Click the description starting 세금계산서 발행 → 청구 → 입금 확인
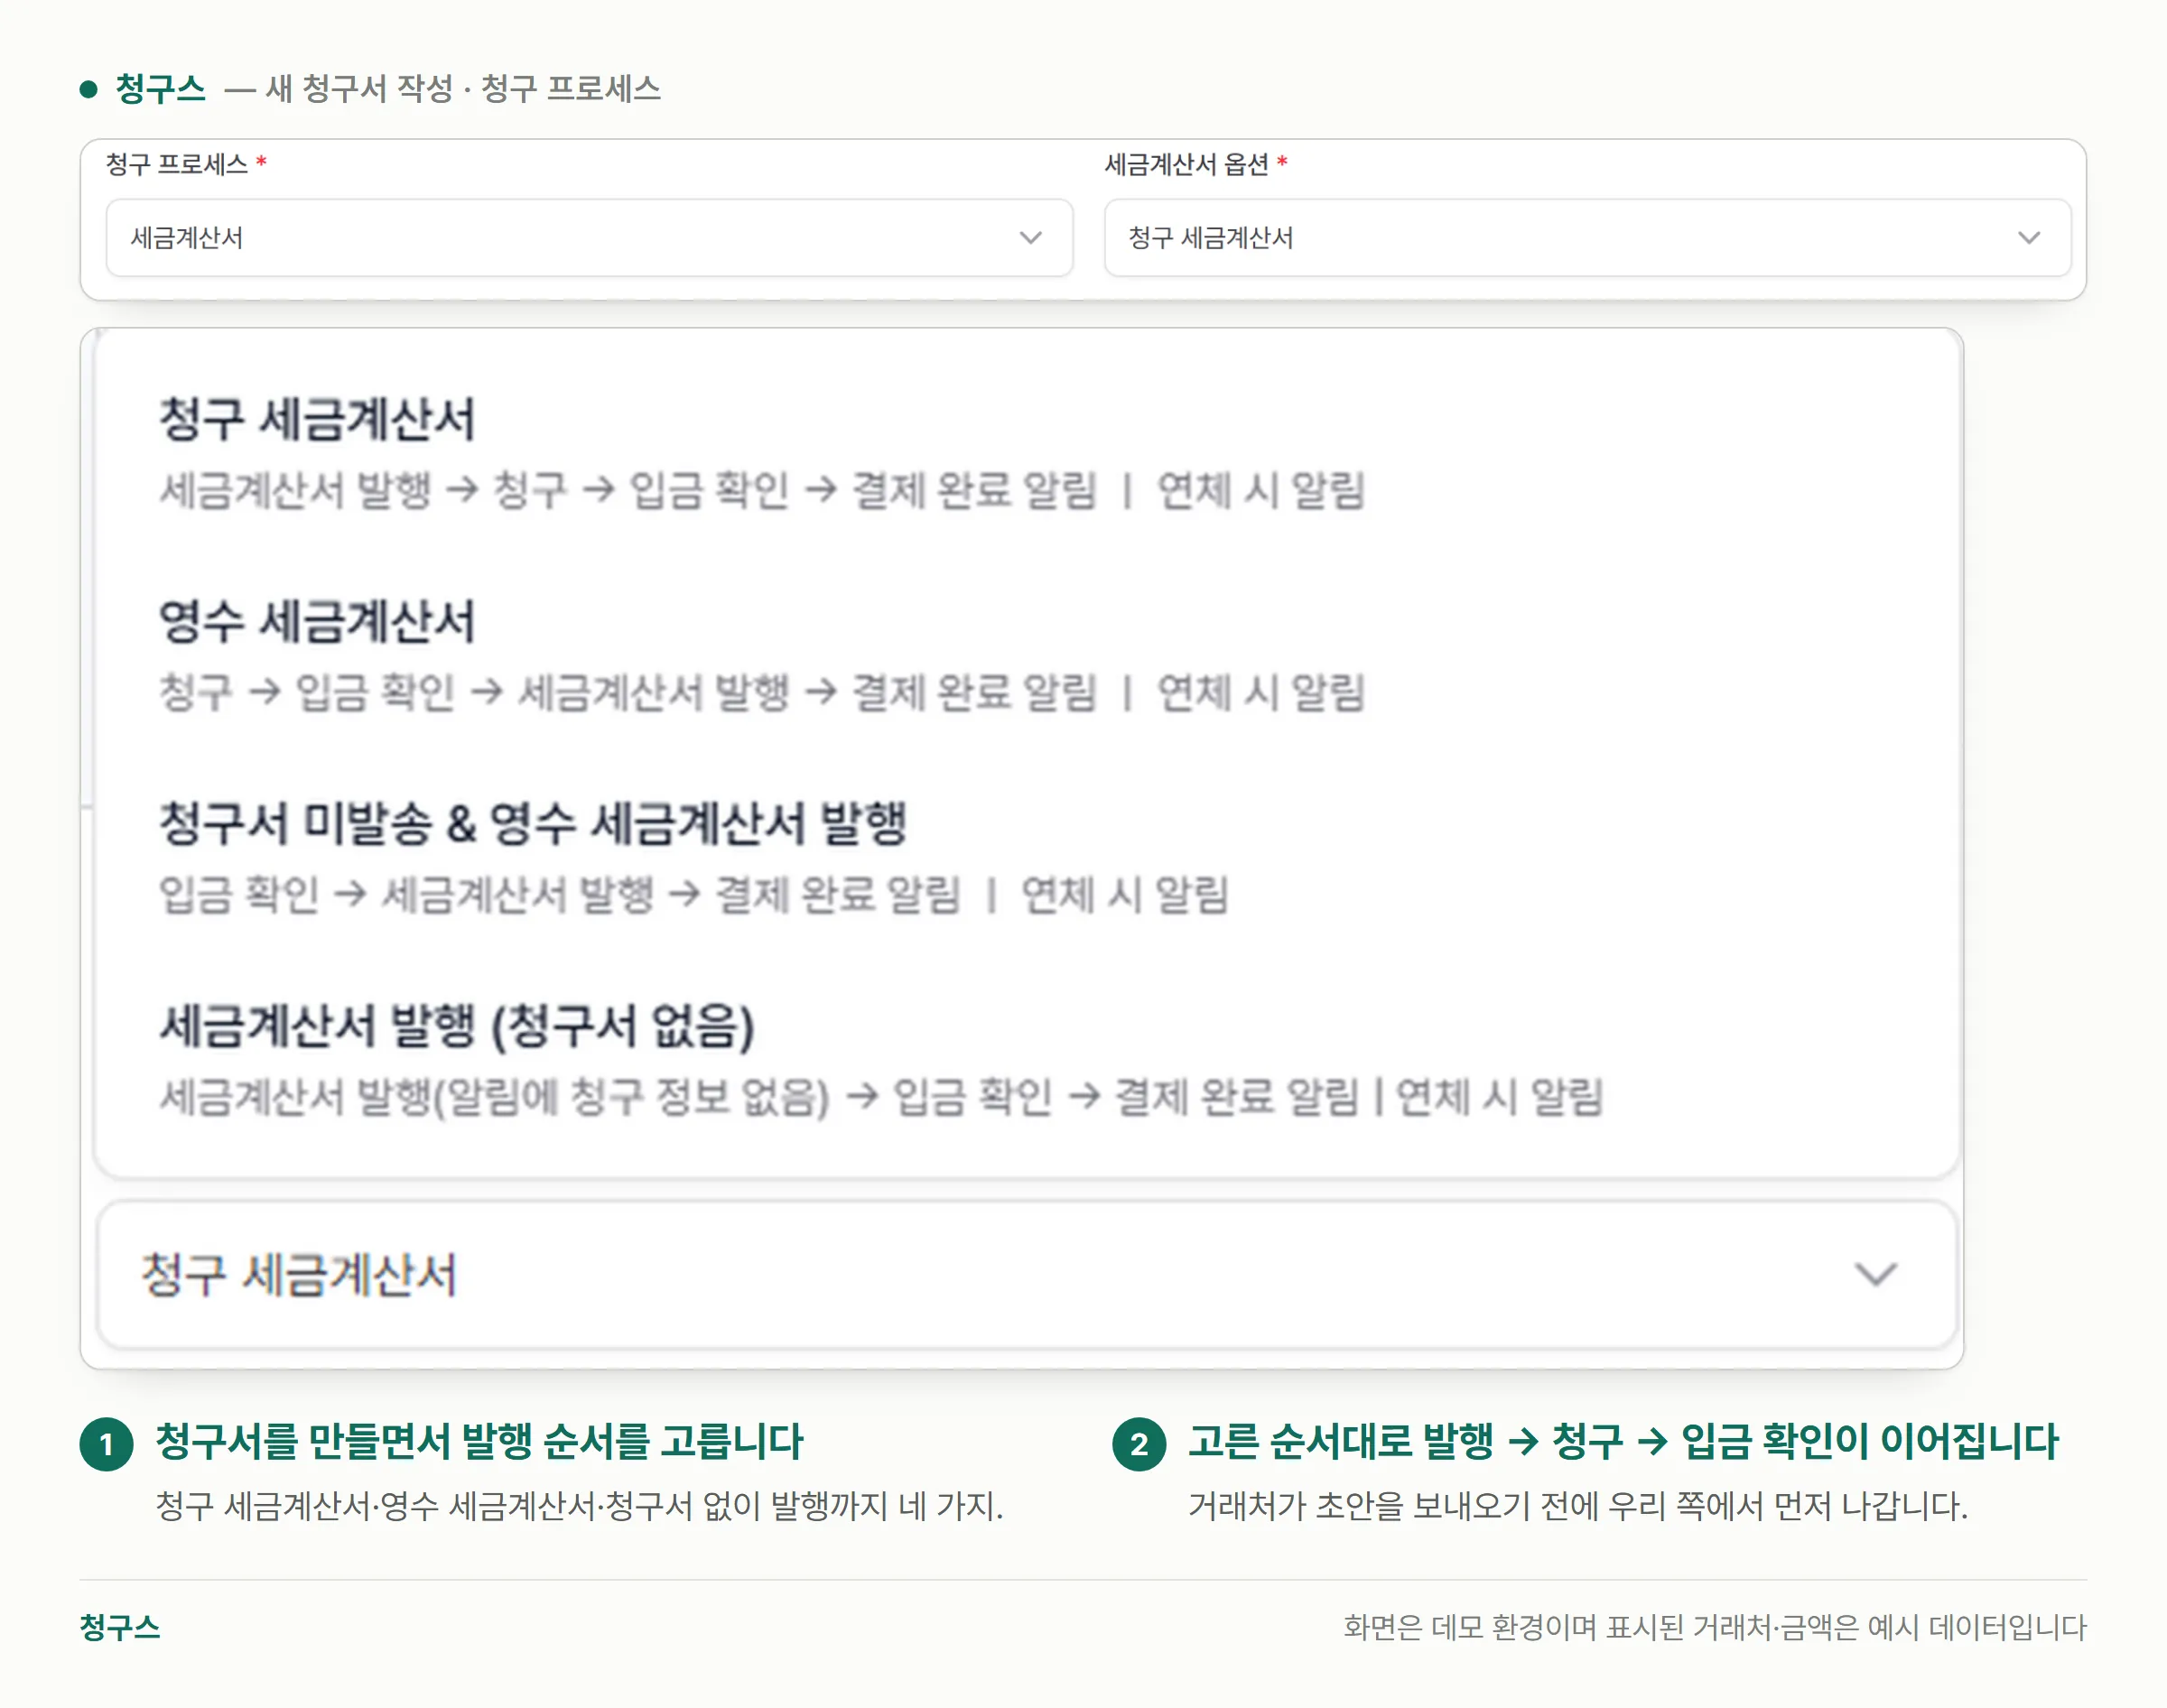The height and width of the screenshot is (1708, 2167). tap(762, 490)
